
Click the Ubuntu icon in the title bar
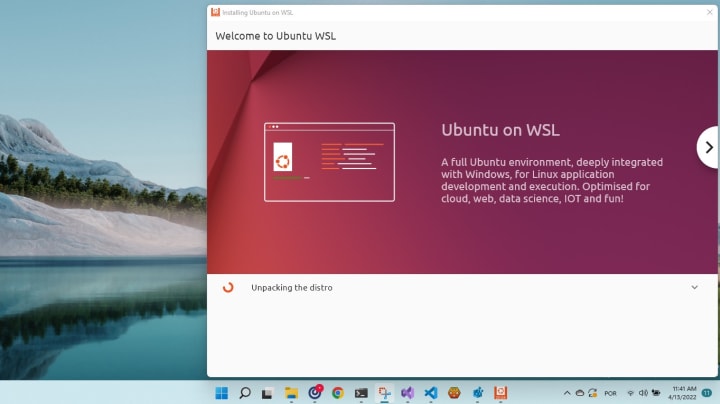215,12
